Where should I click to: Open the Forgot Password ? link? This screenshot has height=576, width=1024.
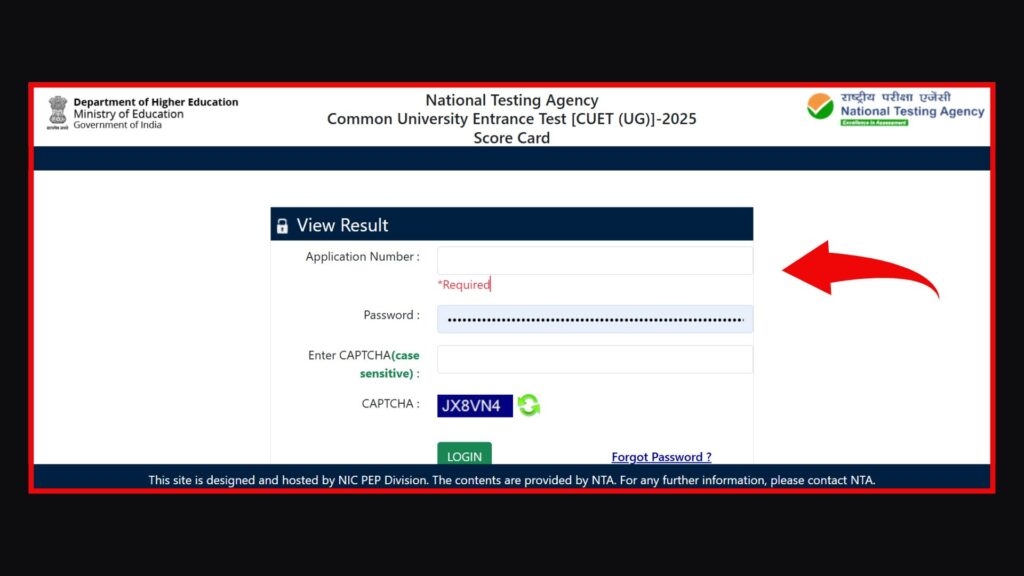tap(662, 456)
